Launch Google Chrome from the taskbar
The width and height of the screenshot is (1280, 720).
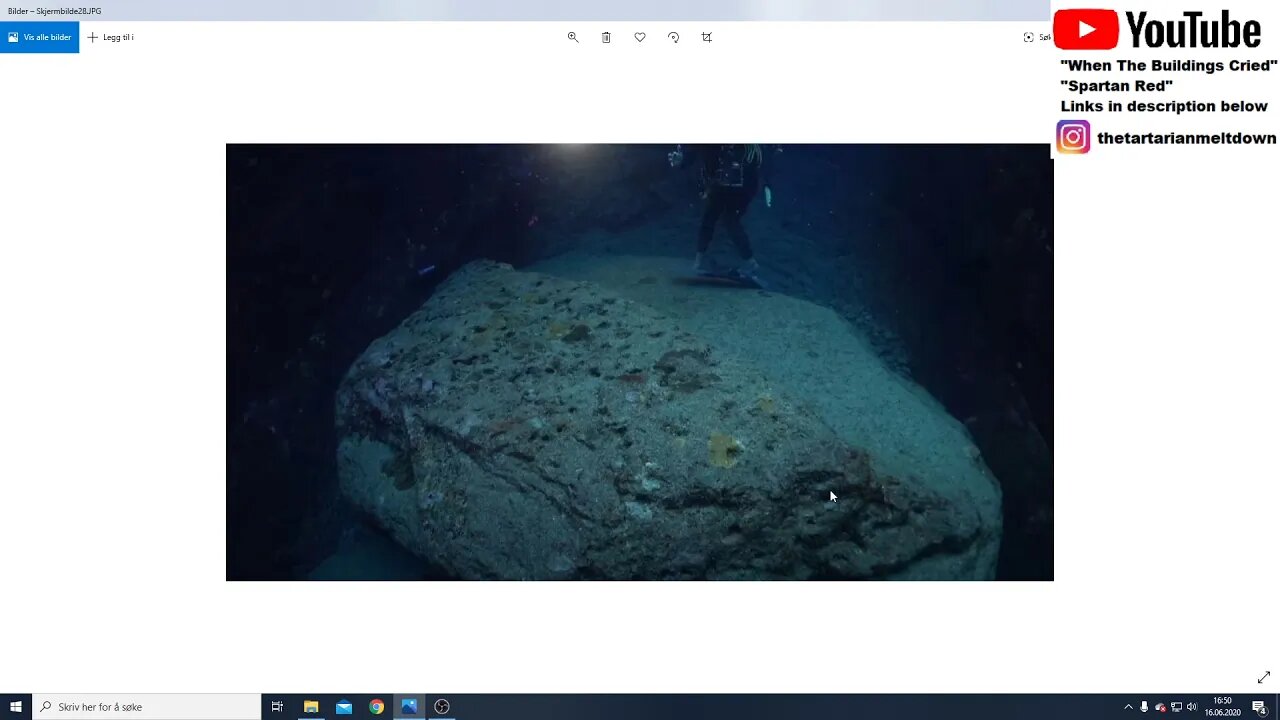coord(376,707)
